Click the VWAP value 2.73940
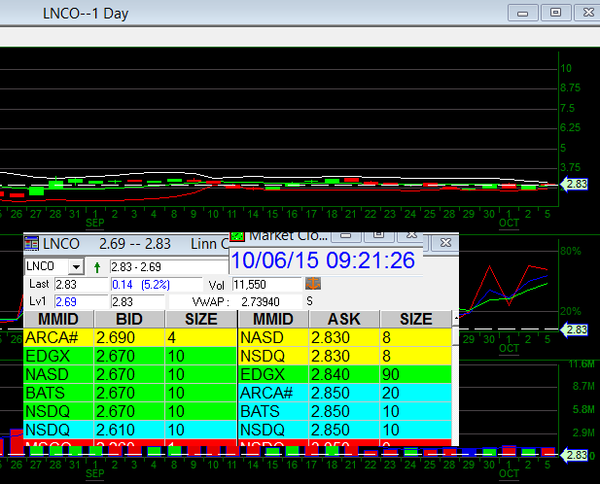Image resolution: width=600 pixels, height=484 pixels. pyautogui.click(x=264, y=301)
